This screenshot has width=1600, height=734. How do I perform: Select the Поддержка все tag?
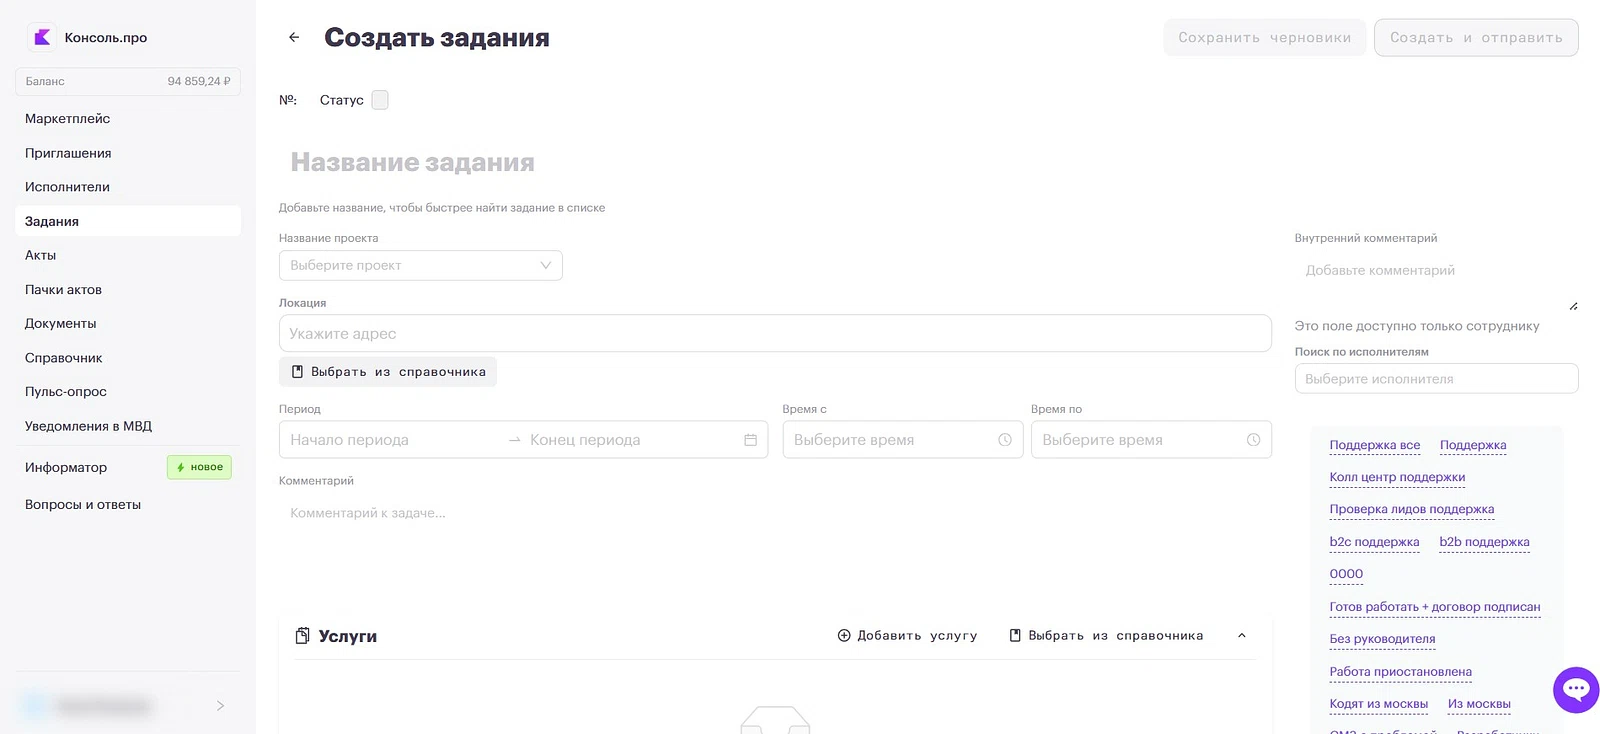tap(1375, 445)
